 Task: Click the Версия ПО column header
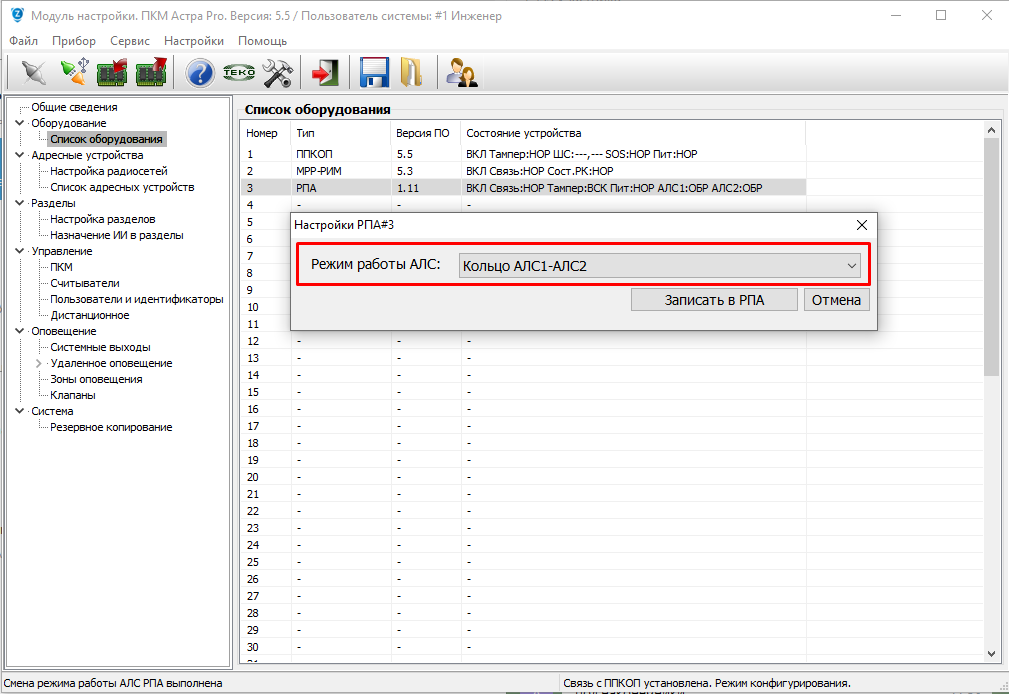click(426, 133)
